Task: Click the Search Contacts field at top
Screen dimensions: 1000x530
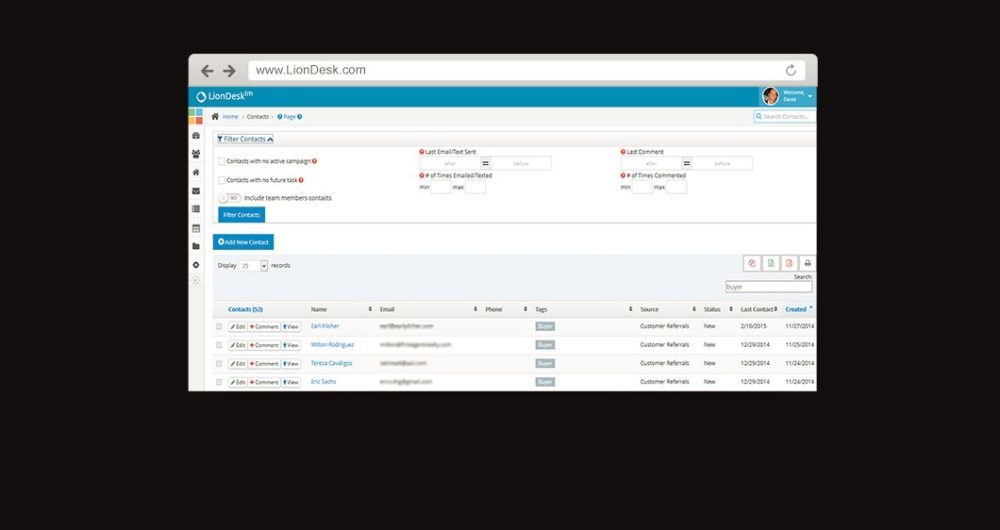Action: coord(785,117)
